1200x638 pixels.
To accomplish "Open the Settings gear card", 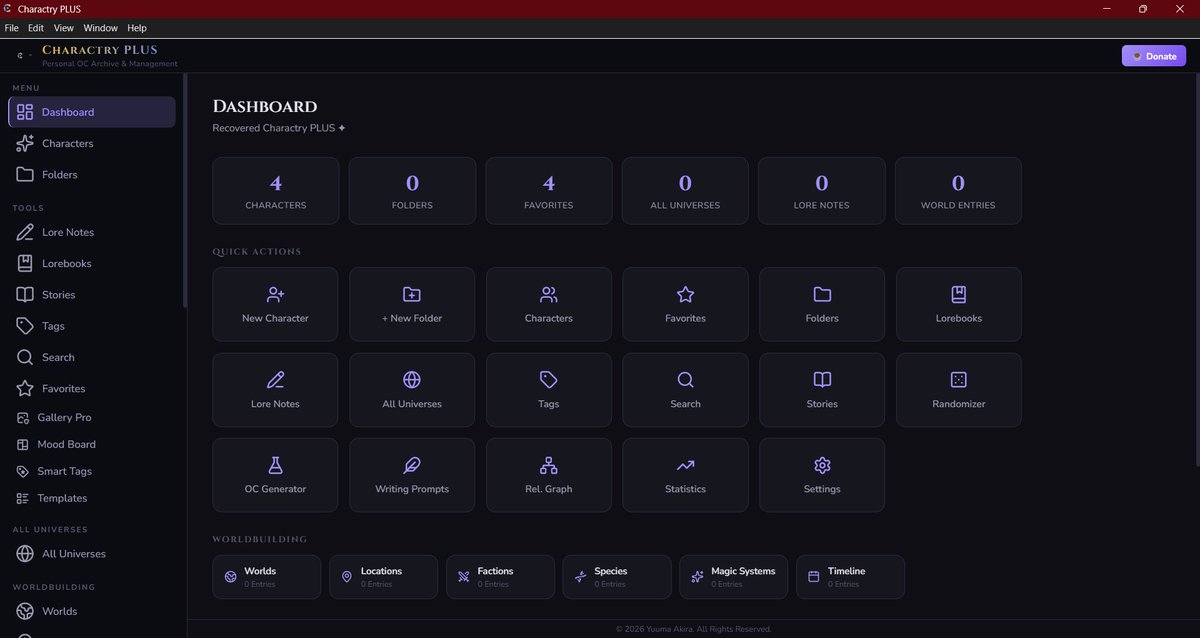I will 822,475.
